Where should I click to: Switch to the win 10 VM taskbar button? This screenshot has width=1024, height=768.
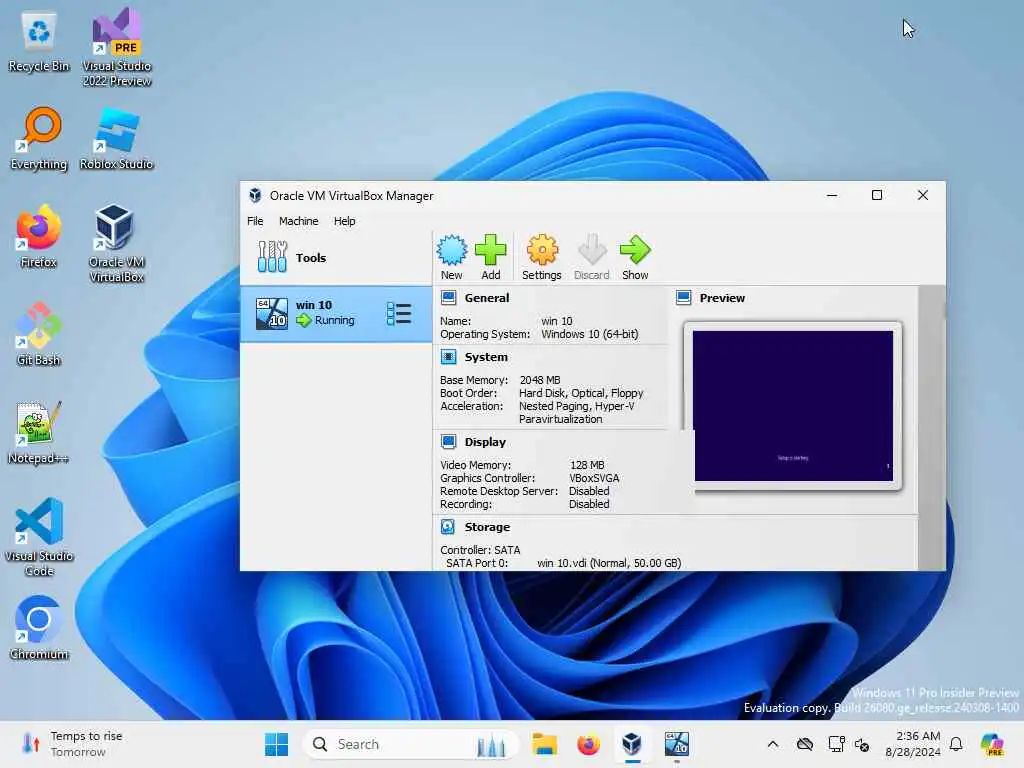[x=677, y=744]
